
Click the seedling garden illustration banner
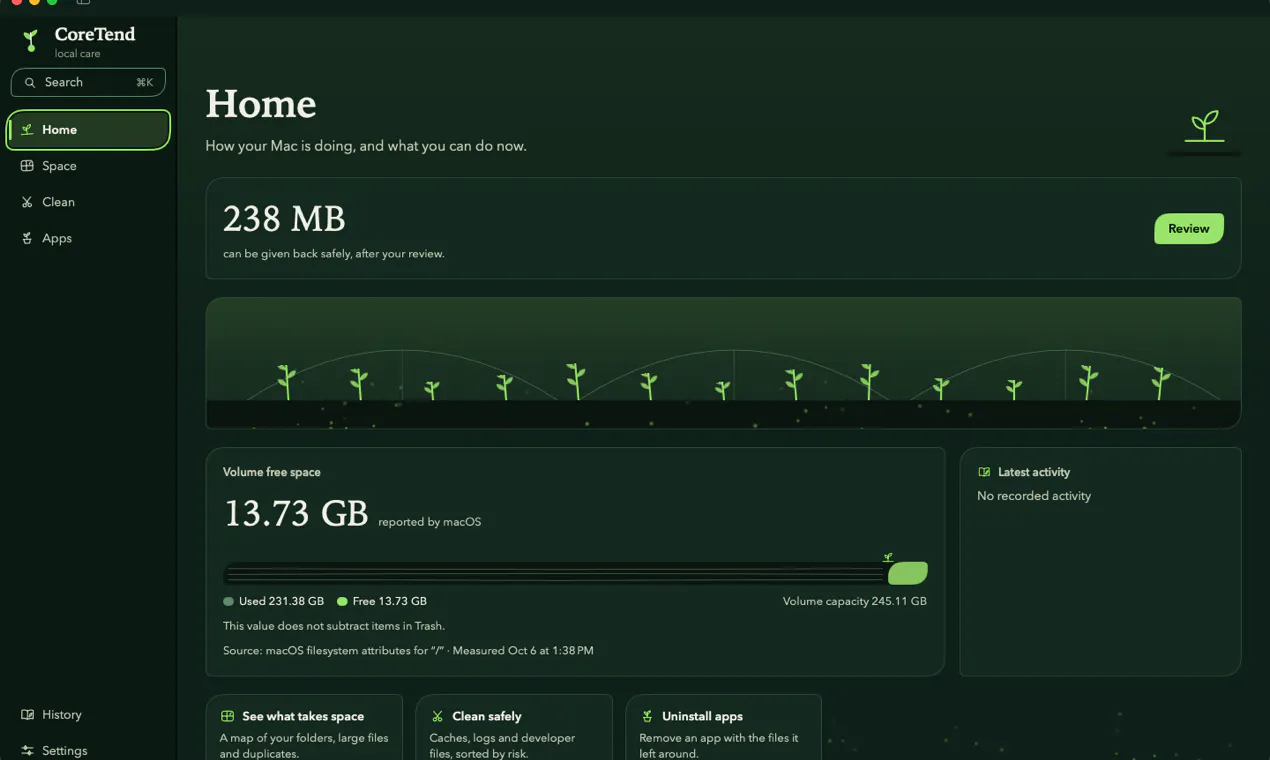click(x=723, y=363)
